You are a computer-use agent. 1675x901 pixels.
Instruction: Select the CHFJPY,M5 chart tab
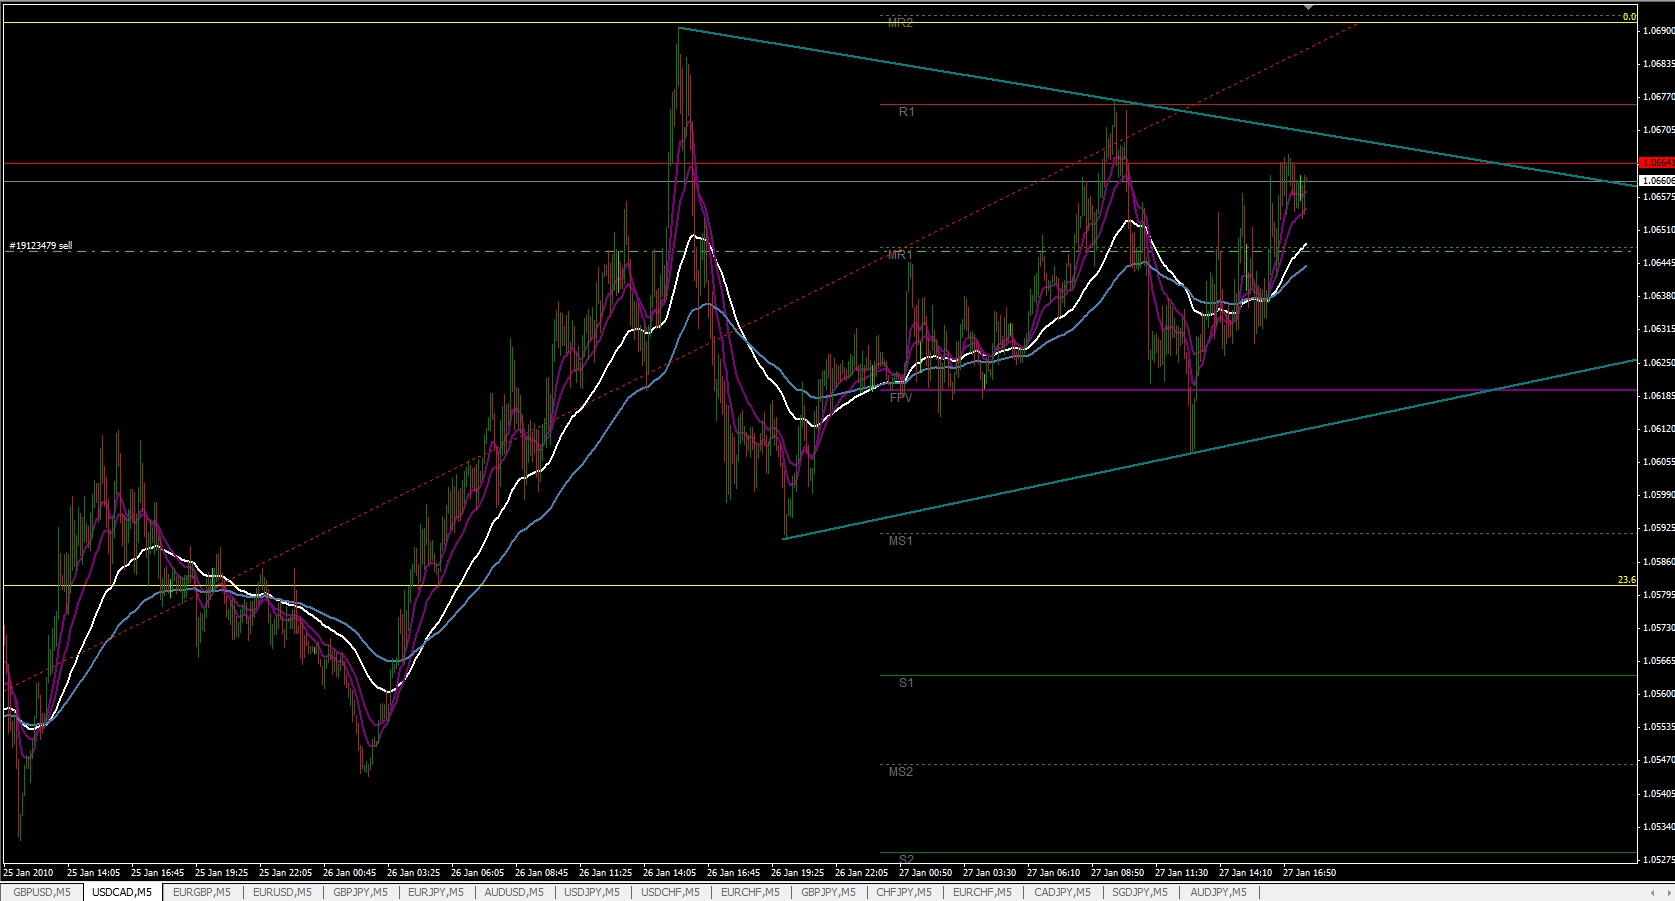click(x=903, y=892)
